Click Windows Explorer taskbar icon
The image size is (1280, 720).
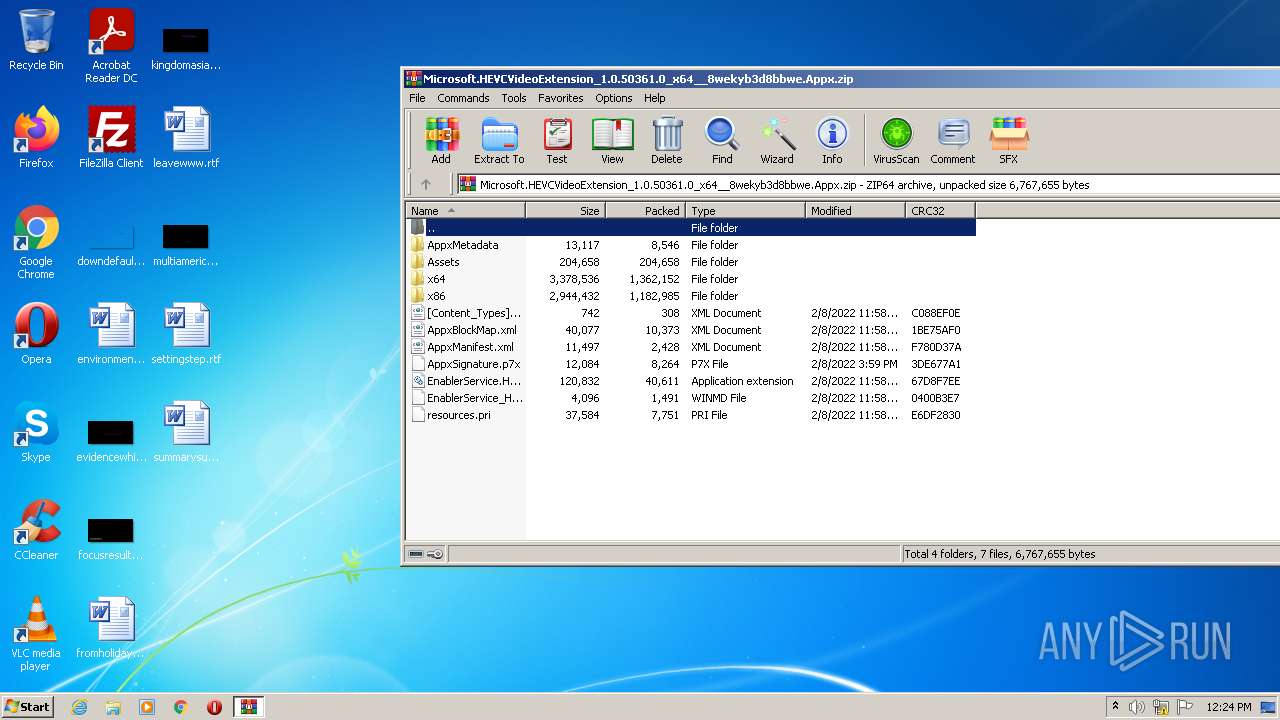[113, 707]
